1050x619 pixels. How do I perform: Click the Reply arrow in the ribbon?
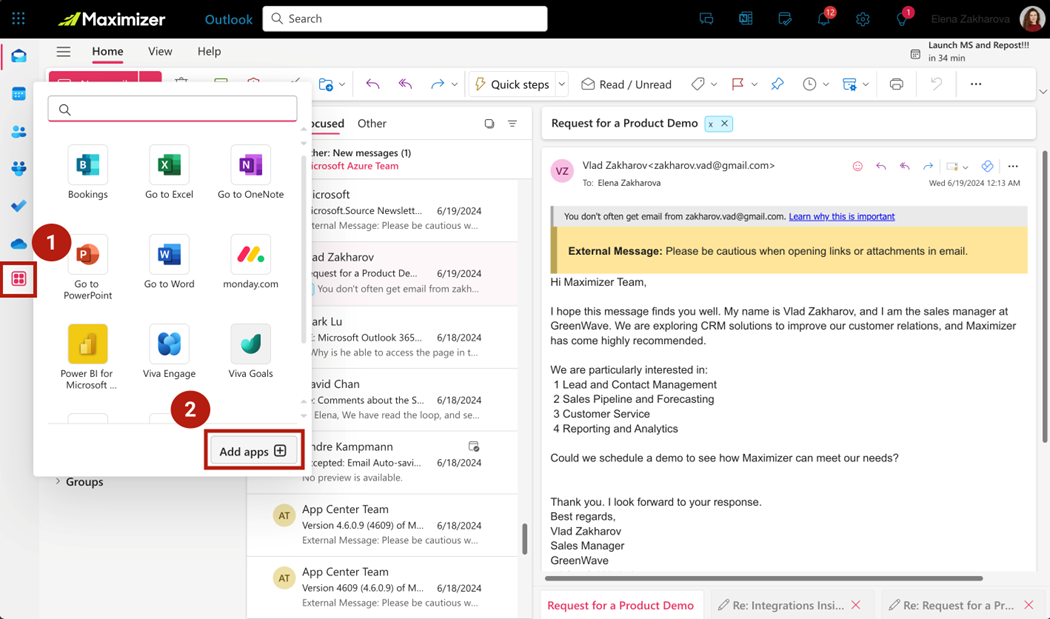coord(372,84)
